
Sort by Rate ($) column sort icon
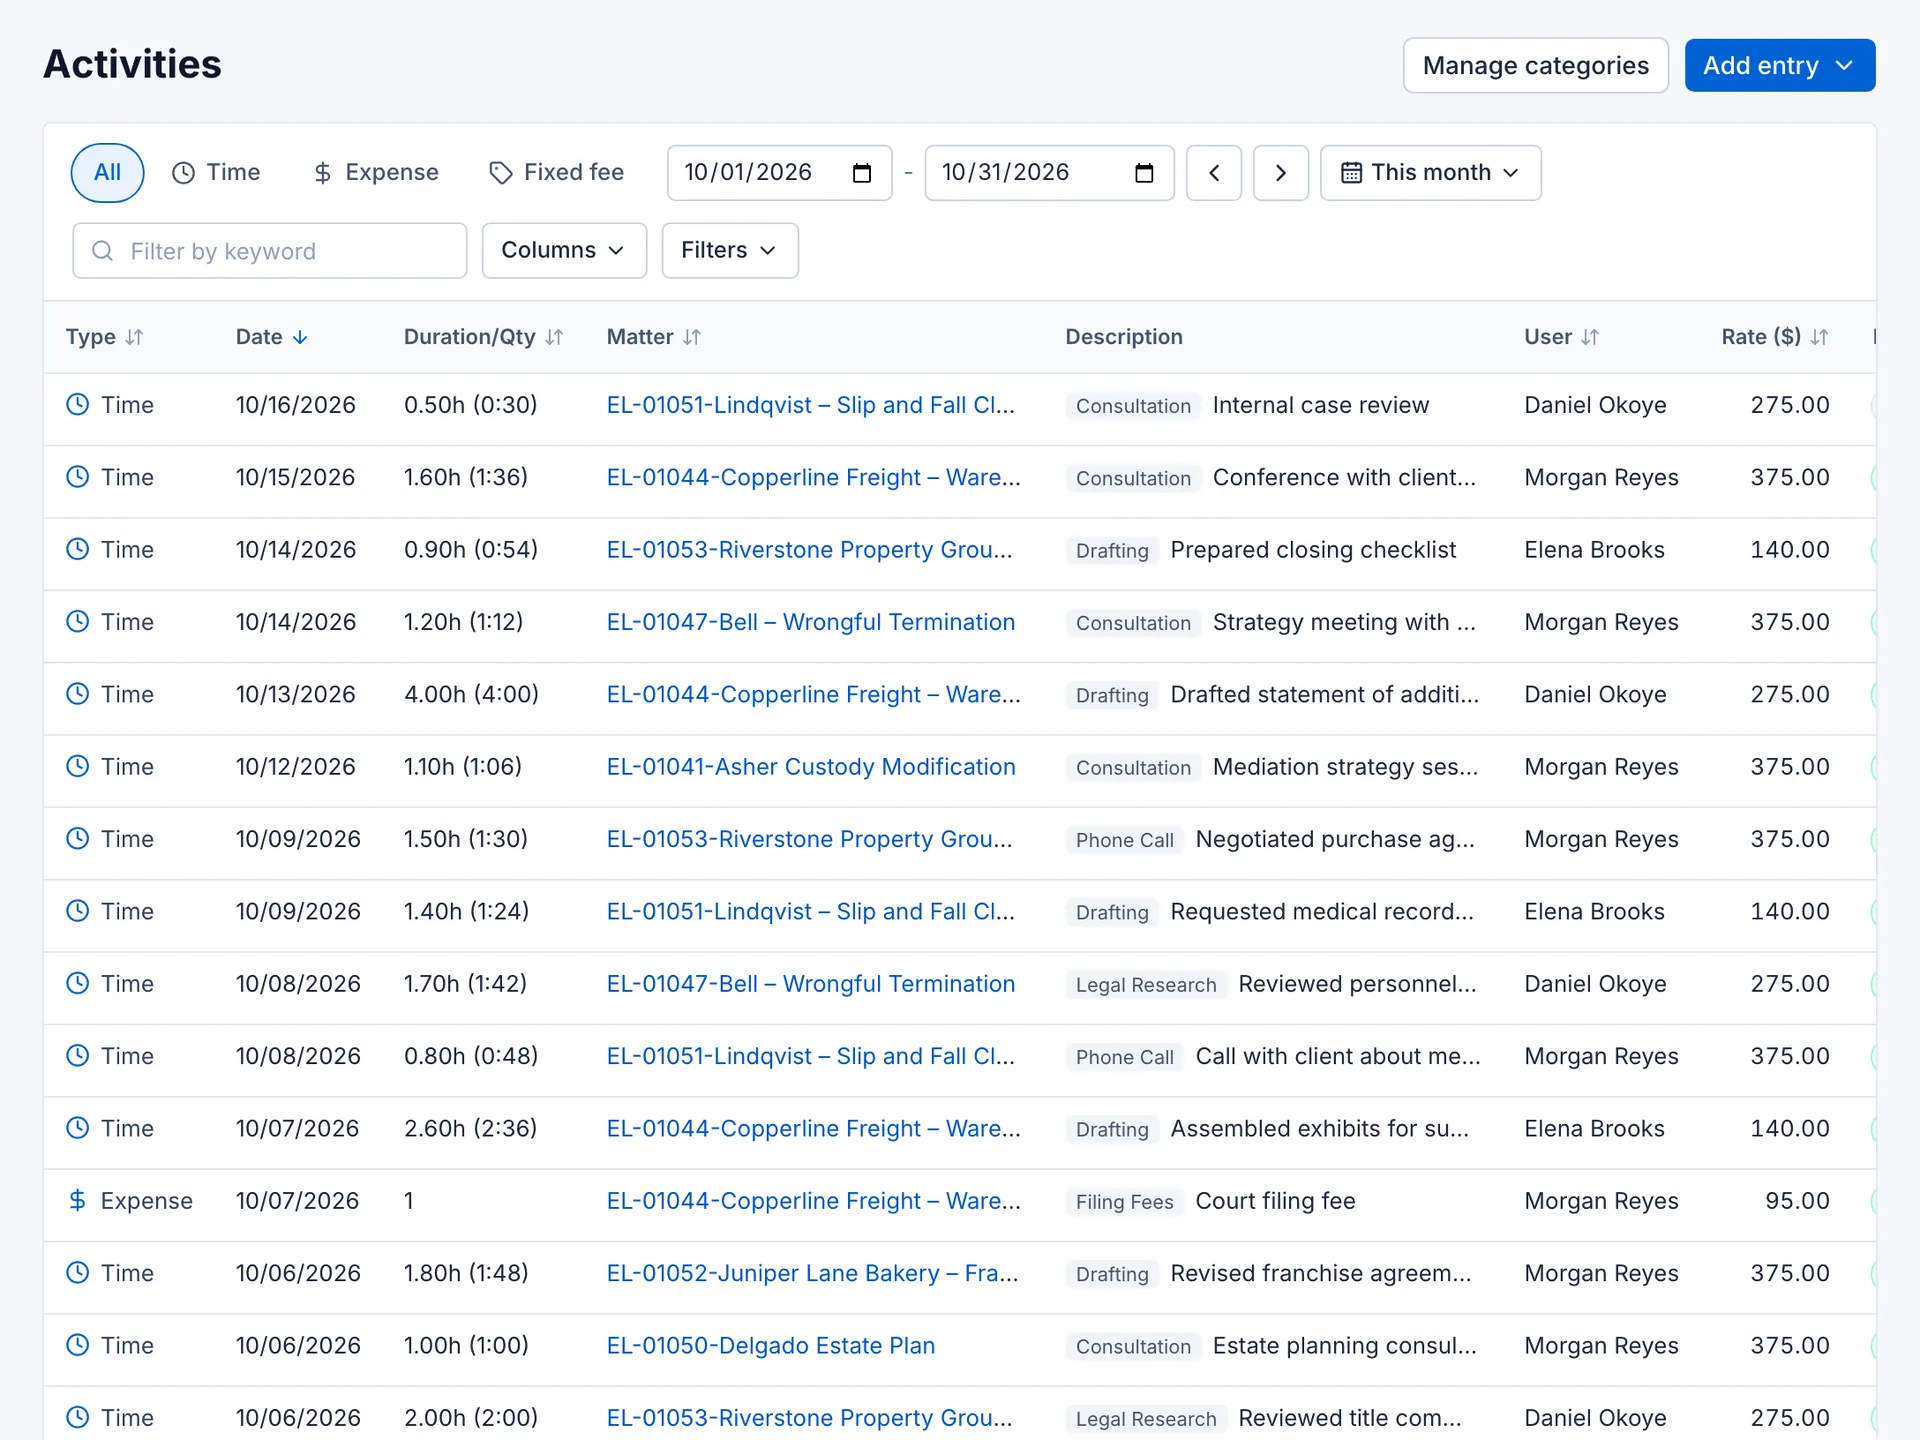[x=1819, y=337]
